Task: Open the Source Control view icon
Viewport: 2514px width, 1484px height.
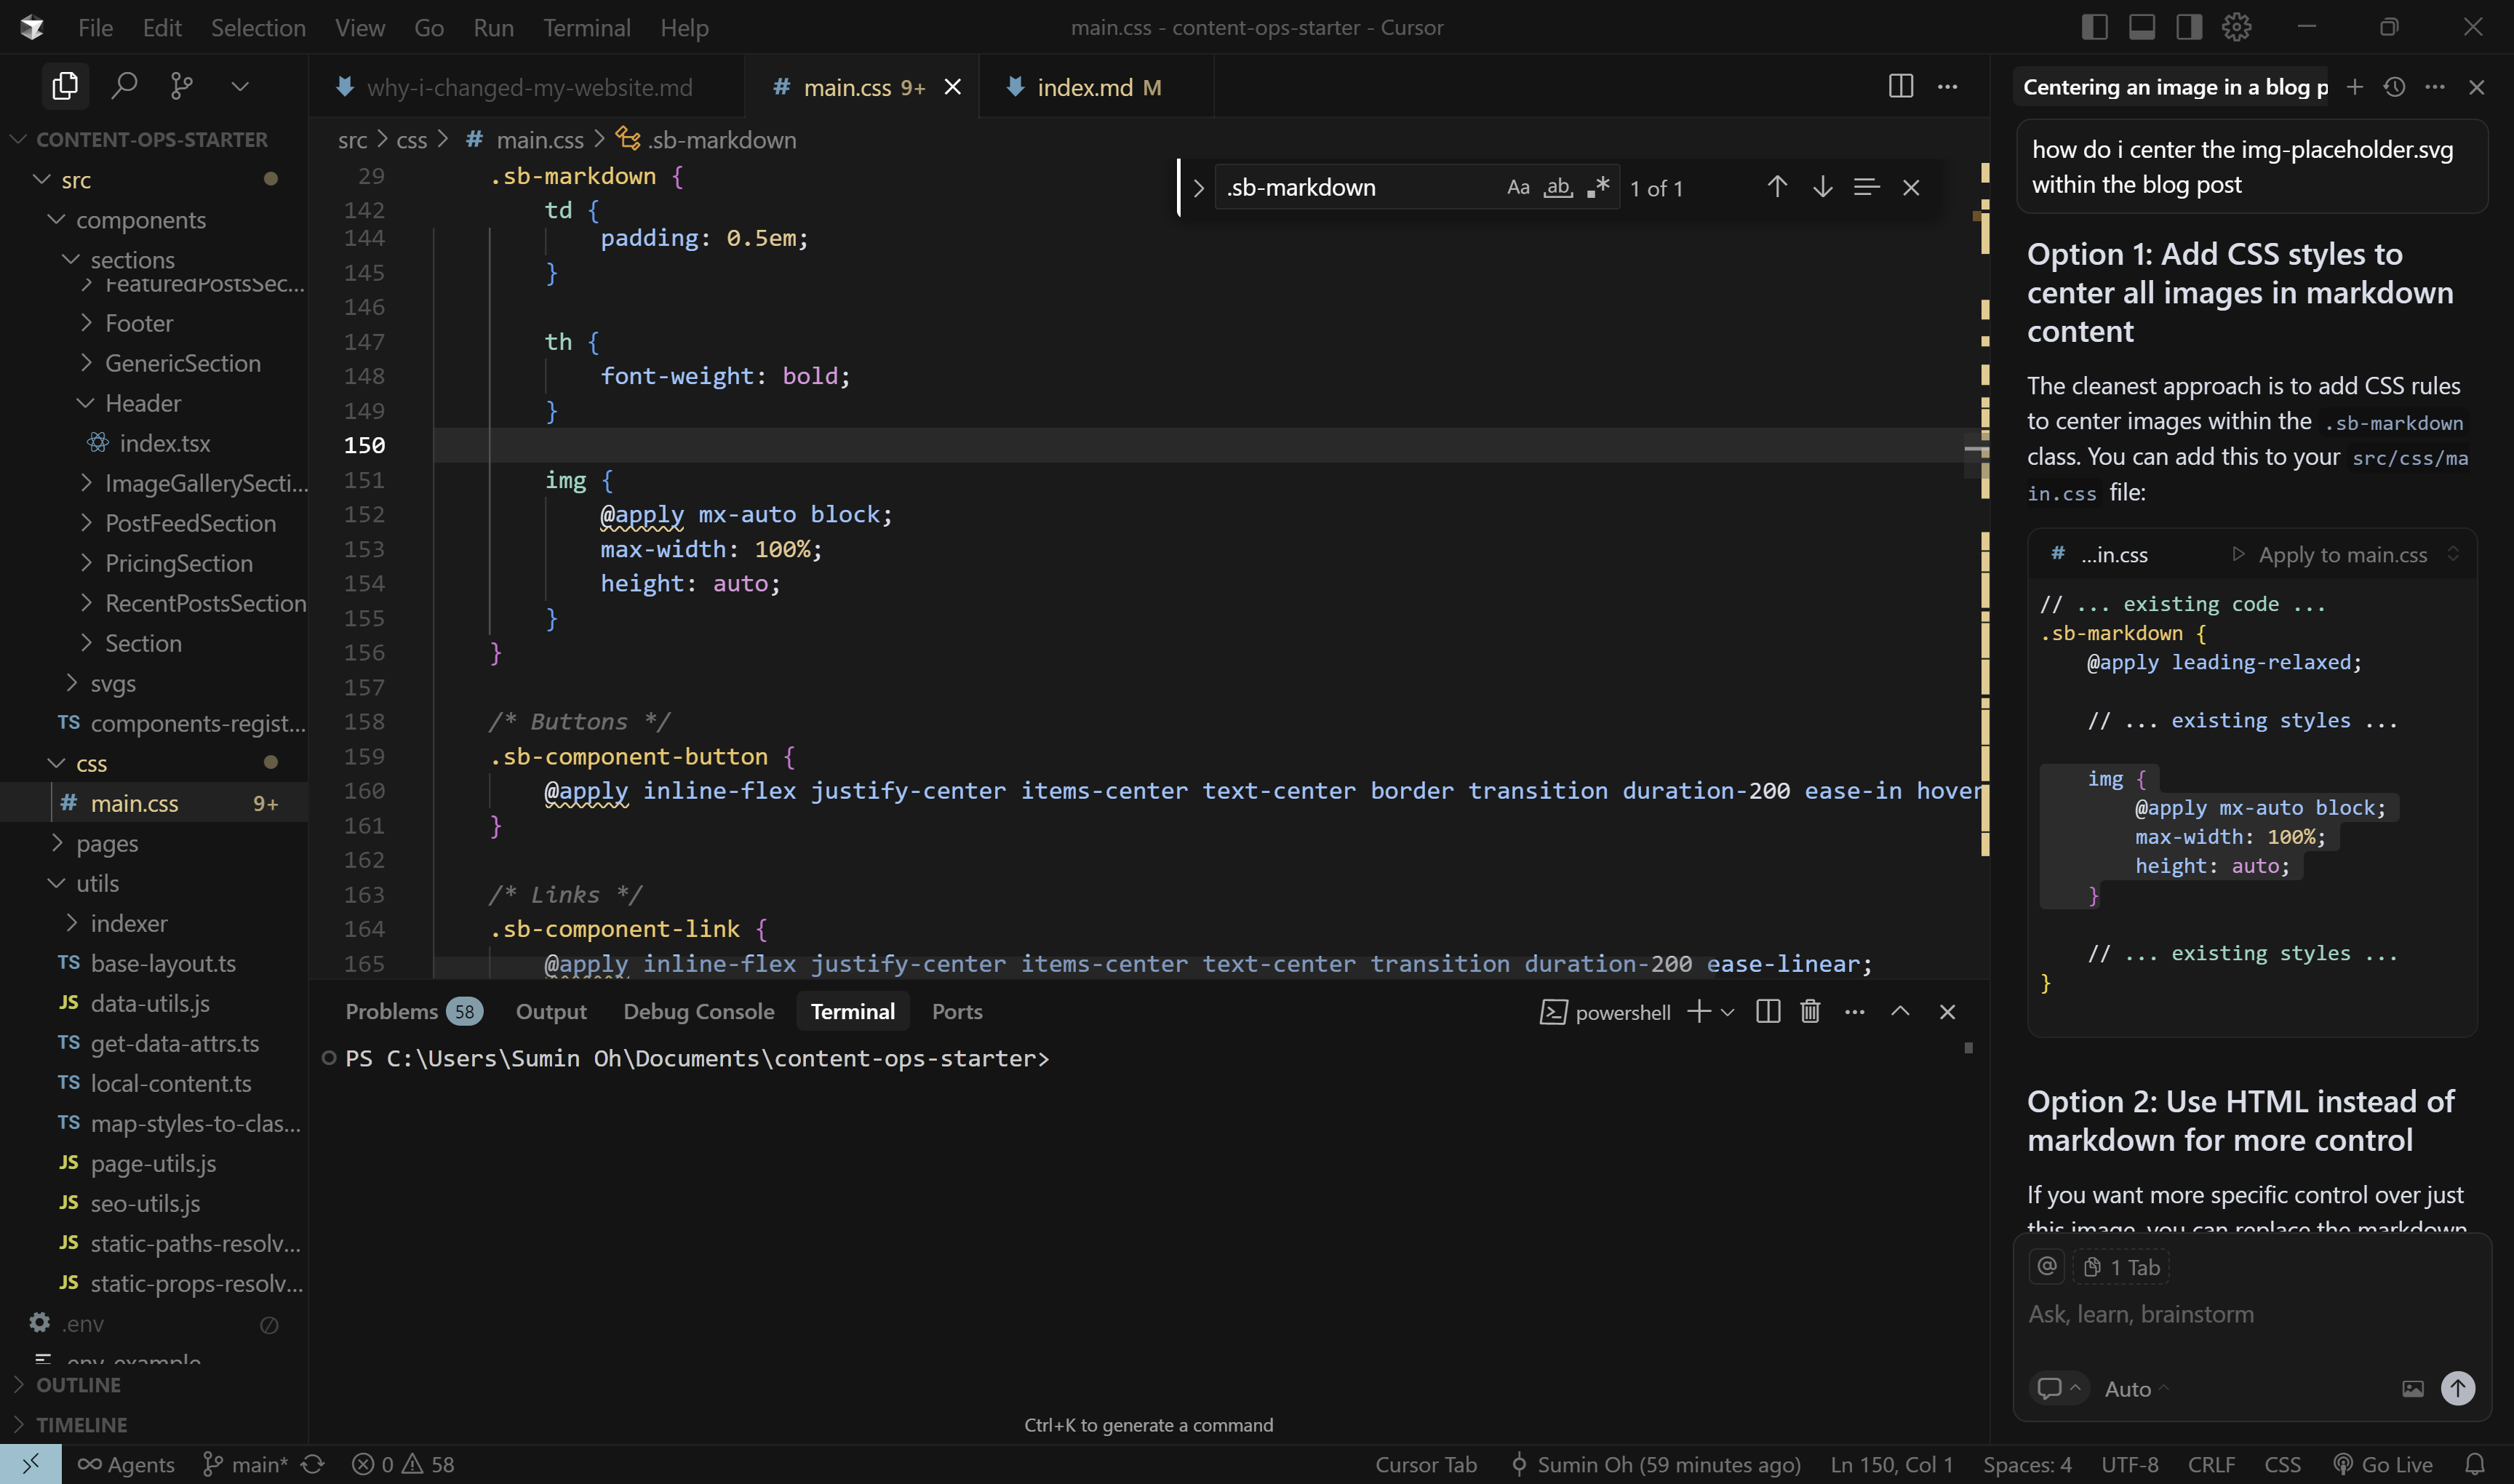Action: tap(181, 86)
